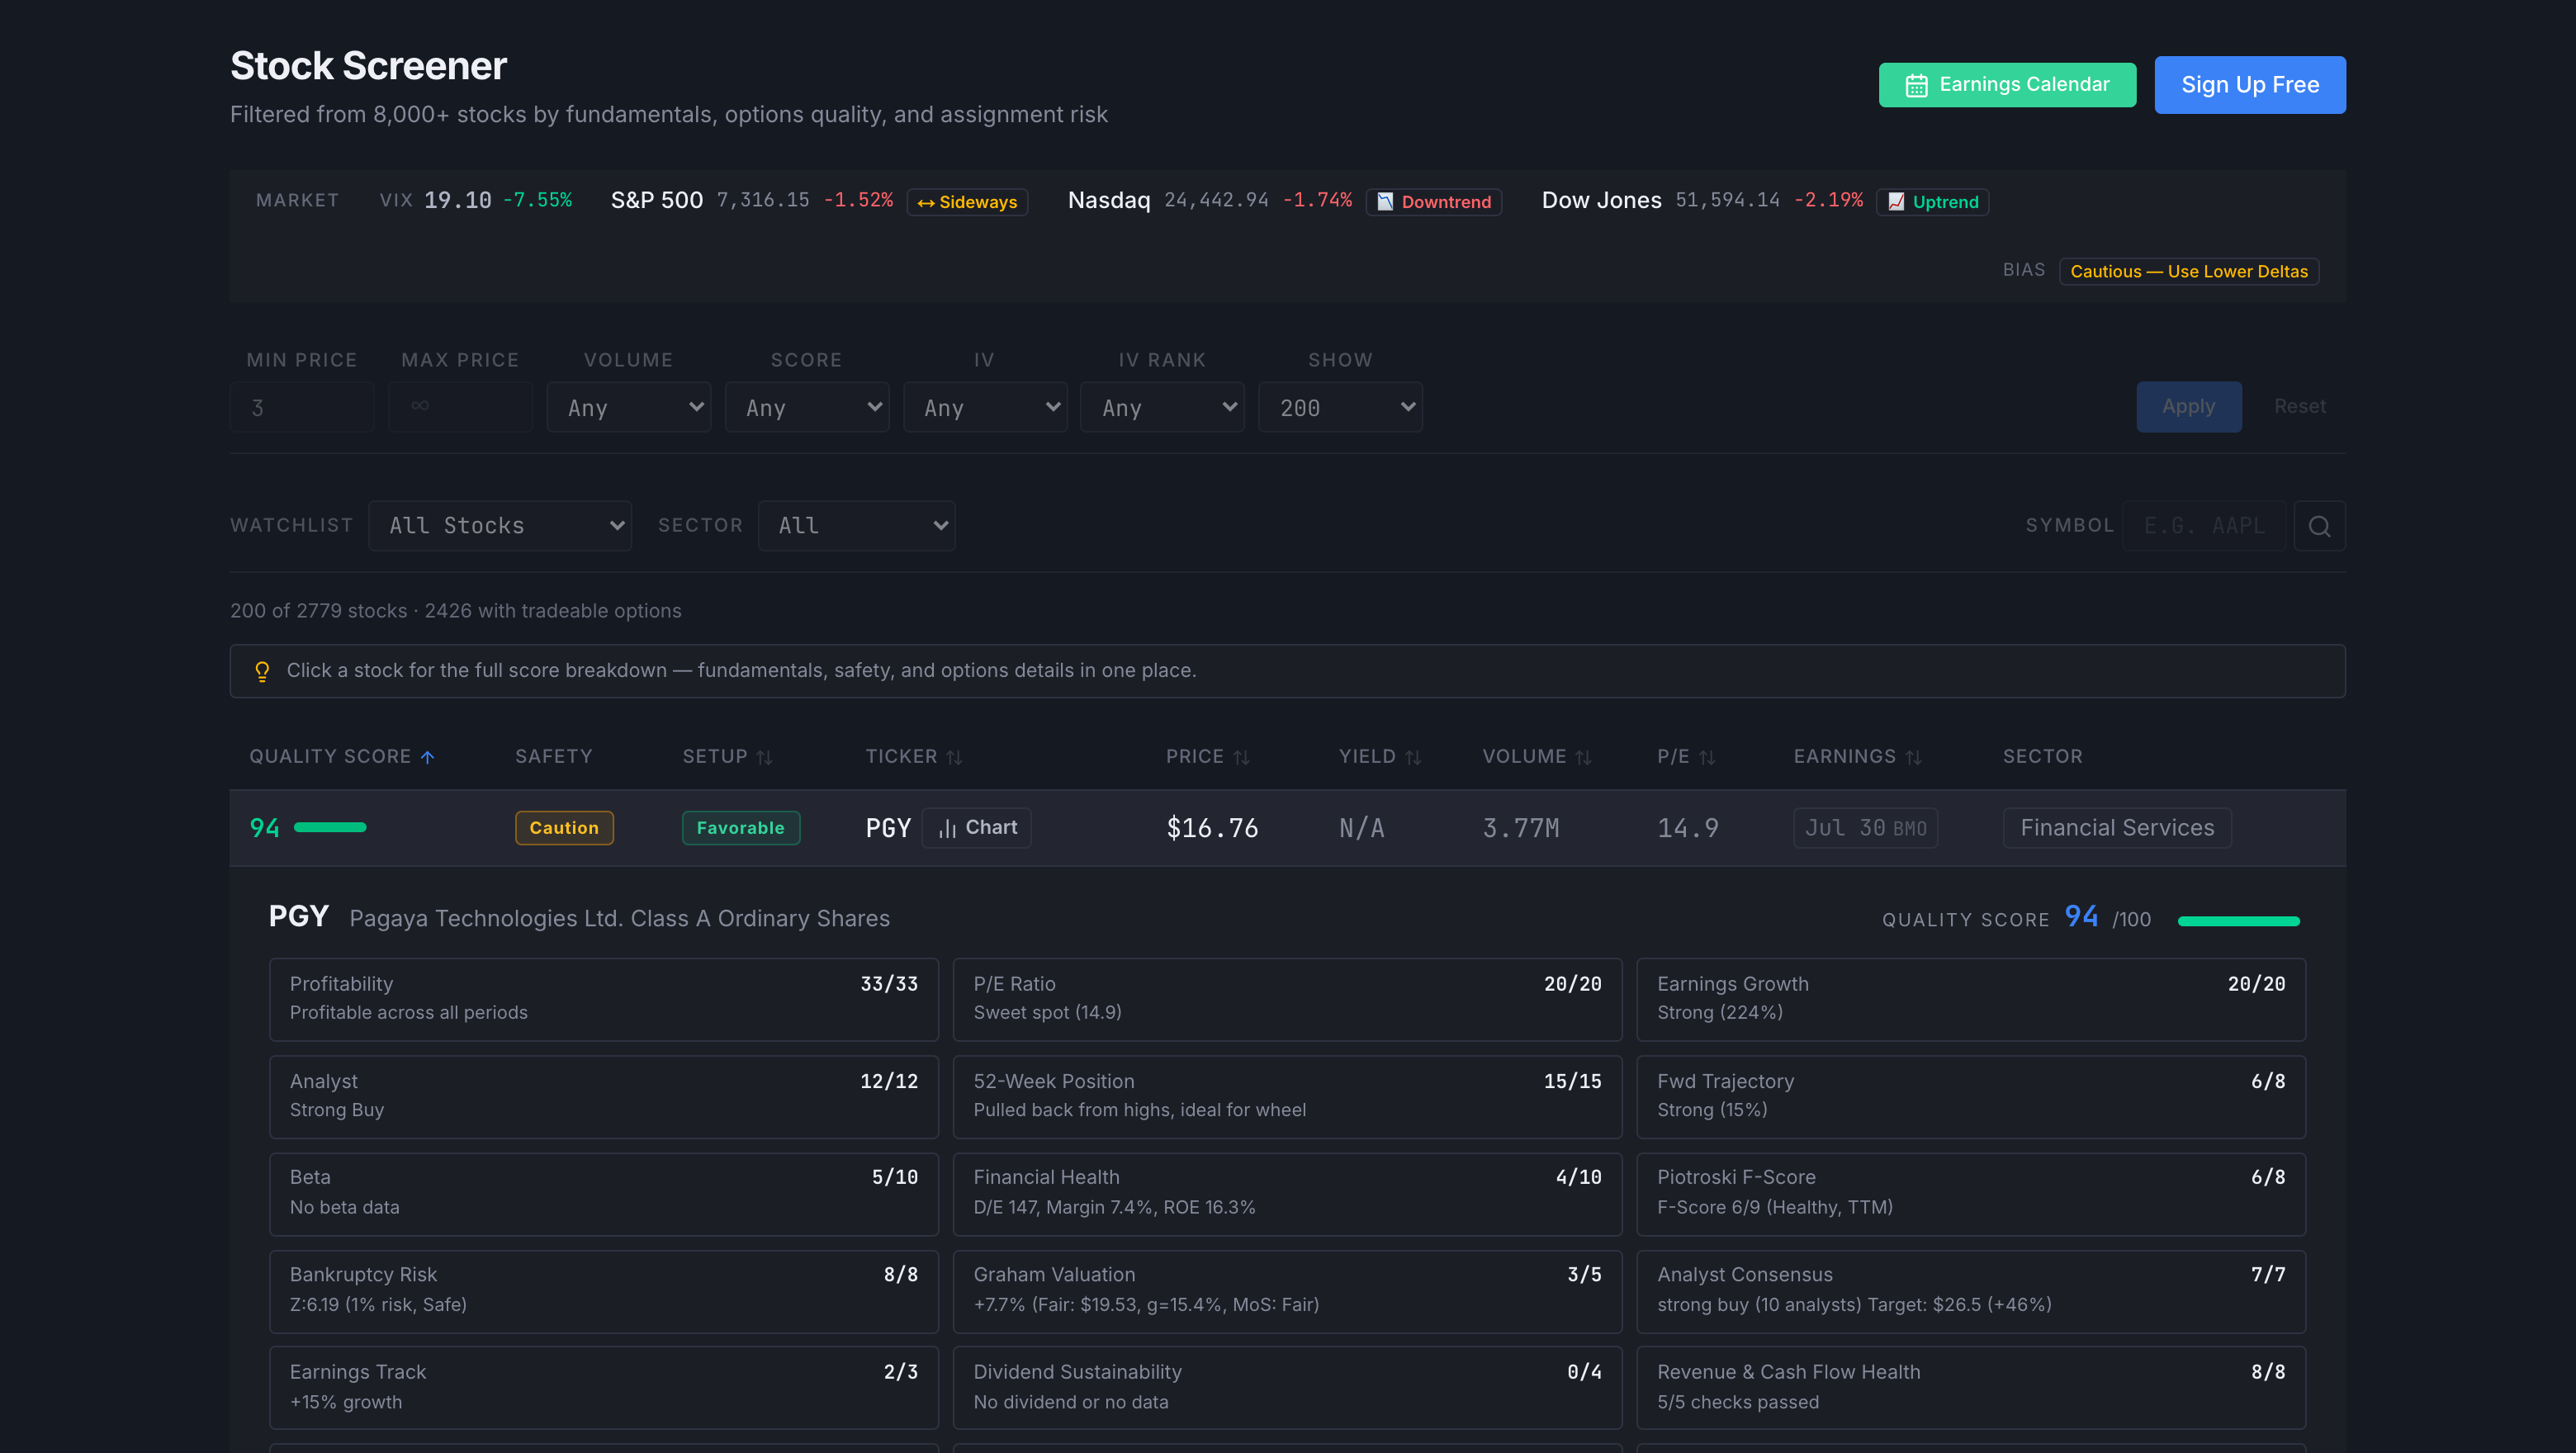Click the symbol search magnifier icon
Screen dimensions: 2576x1453
[2319, 526]
